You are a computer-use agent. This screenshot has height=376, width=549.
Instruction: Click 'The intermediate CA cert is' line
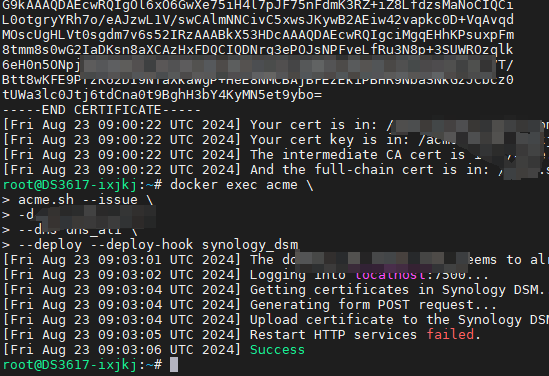point(357,155)
